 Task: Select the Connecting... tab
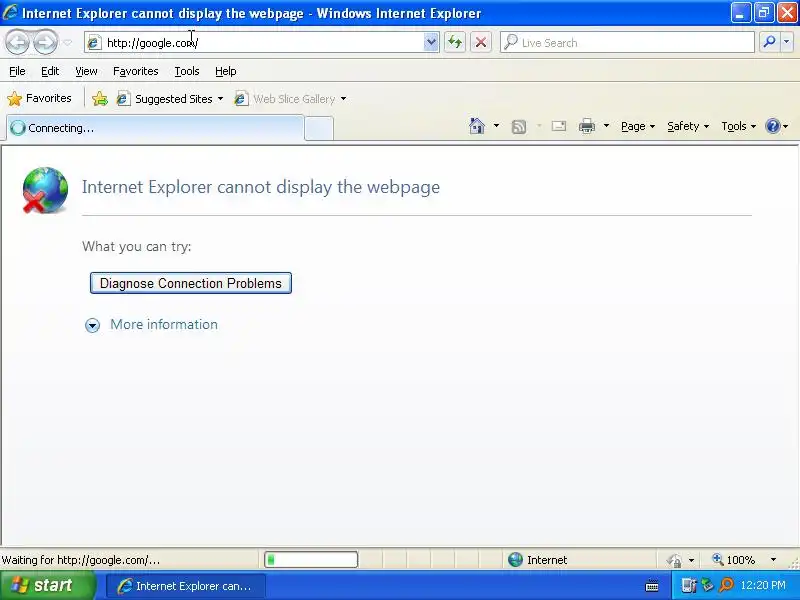pyautogui.click(x=155, y=128)
